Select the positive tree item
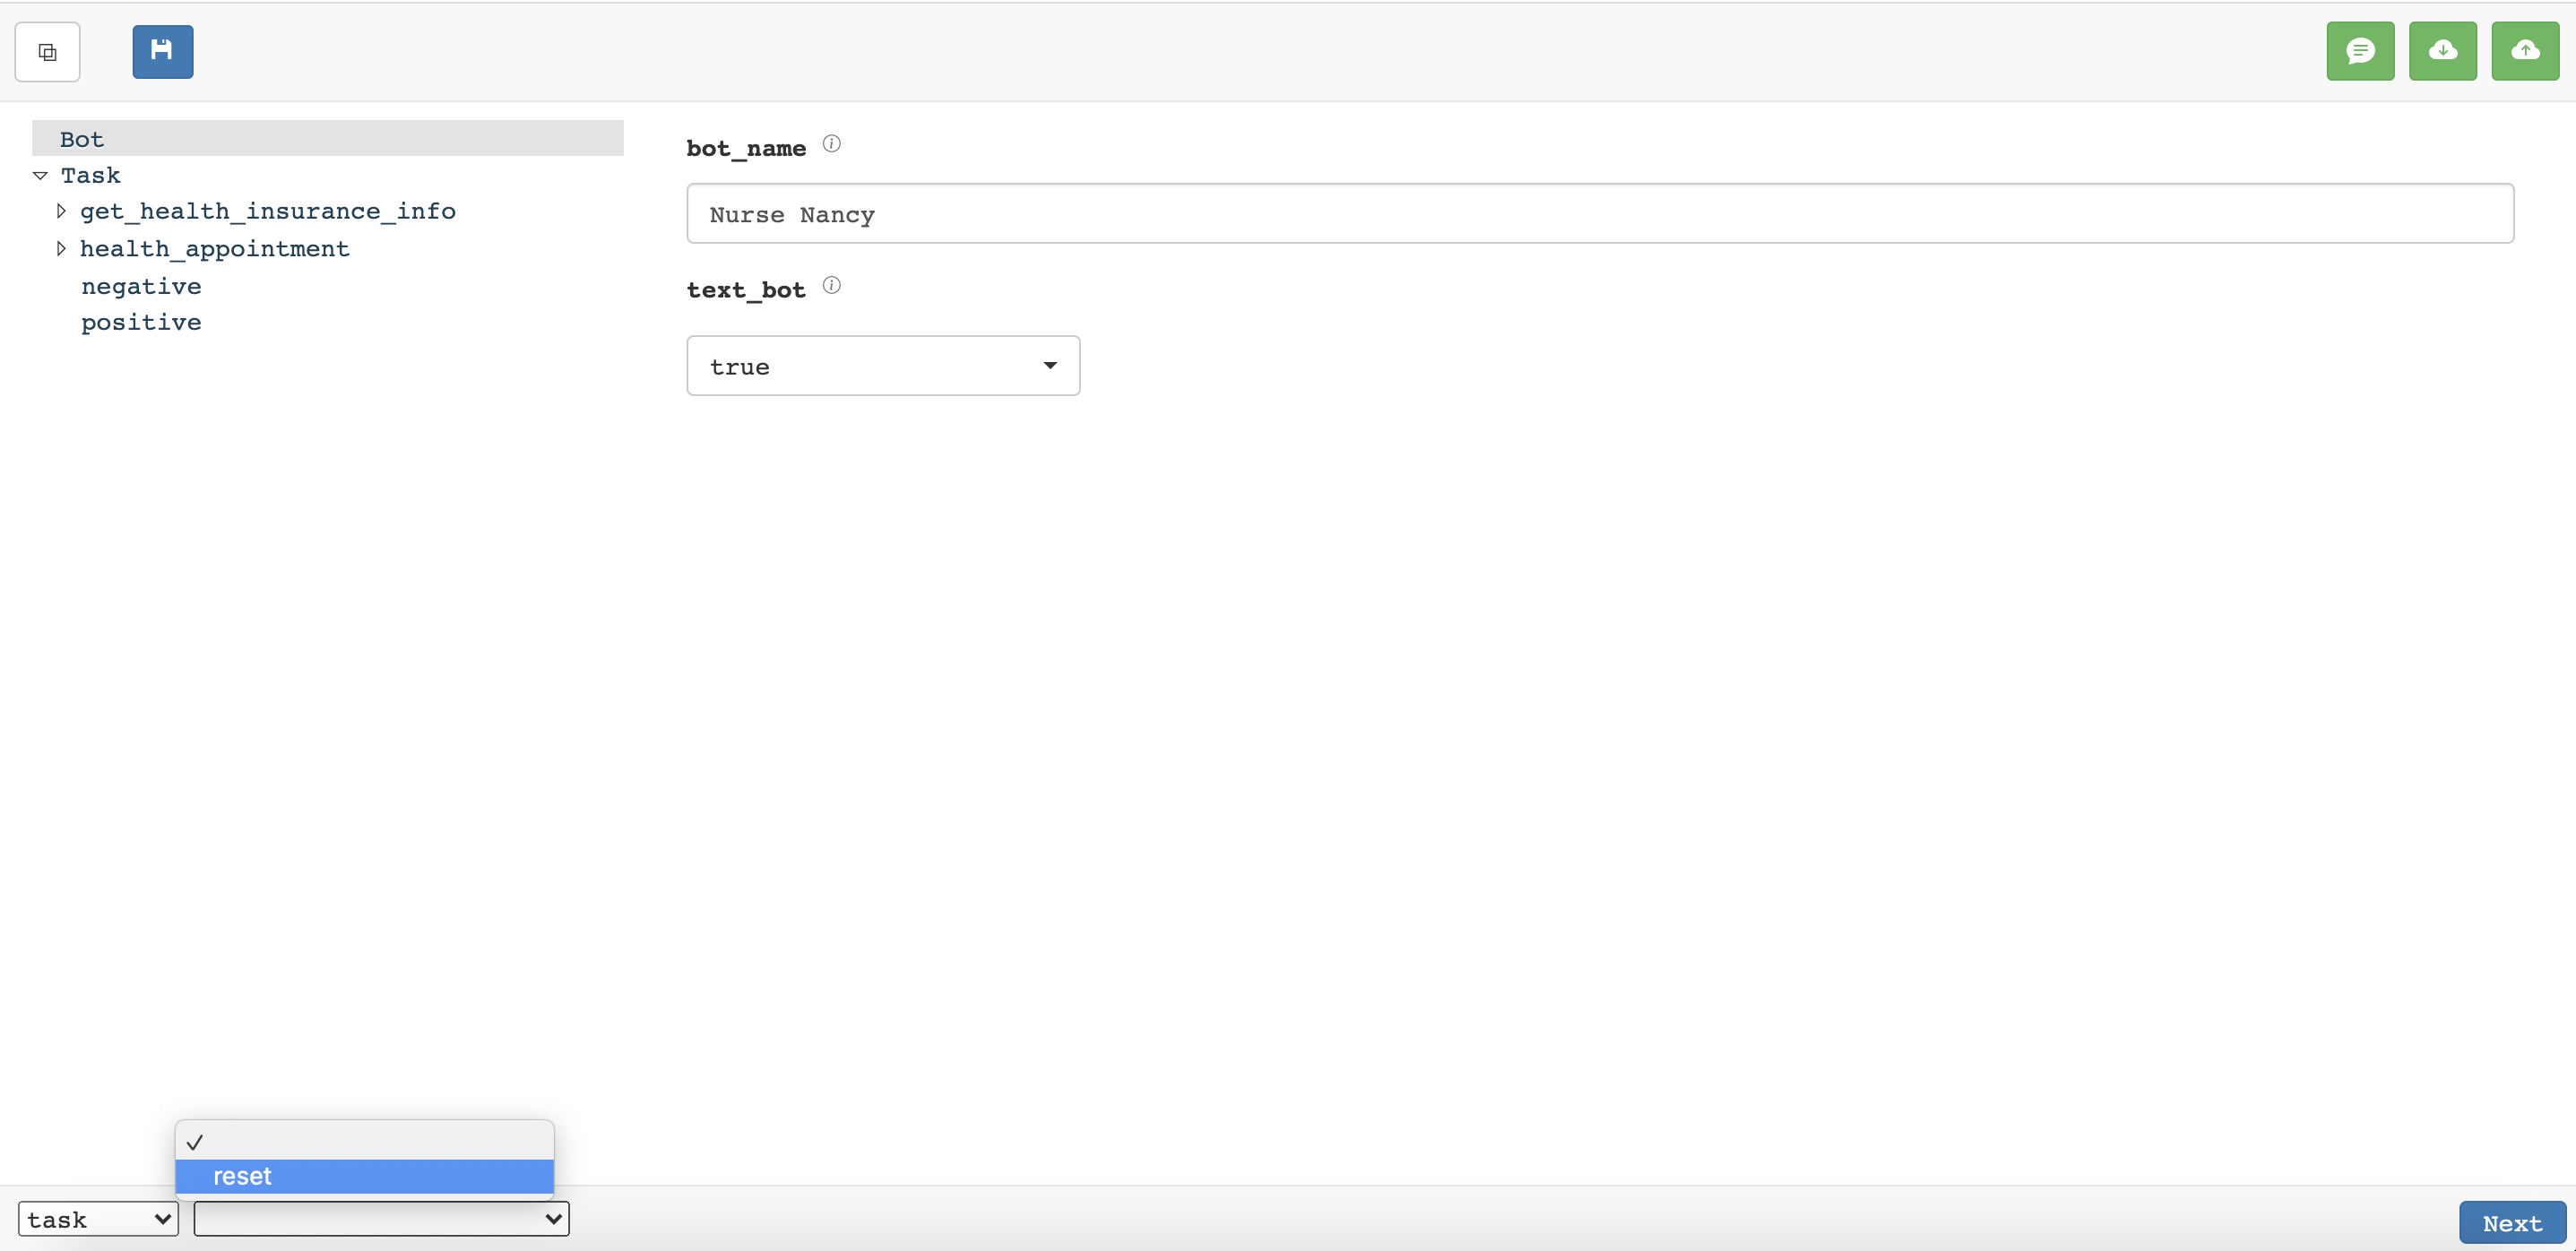Viewport: 2576px width, 1251px height. click(141, 322)
